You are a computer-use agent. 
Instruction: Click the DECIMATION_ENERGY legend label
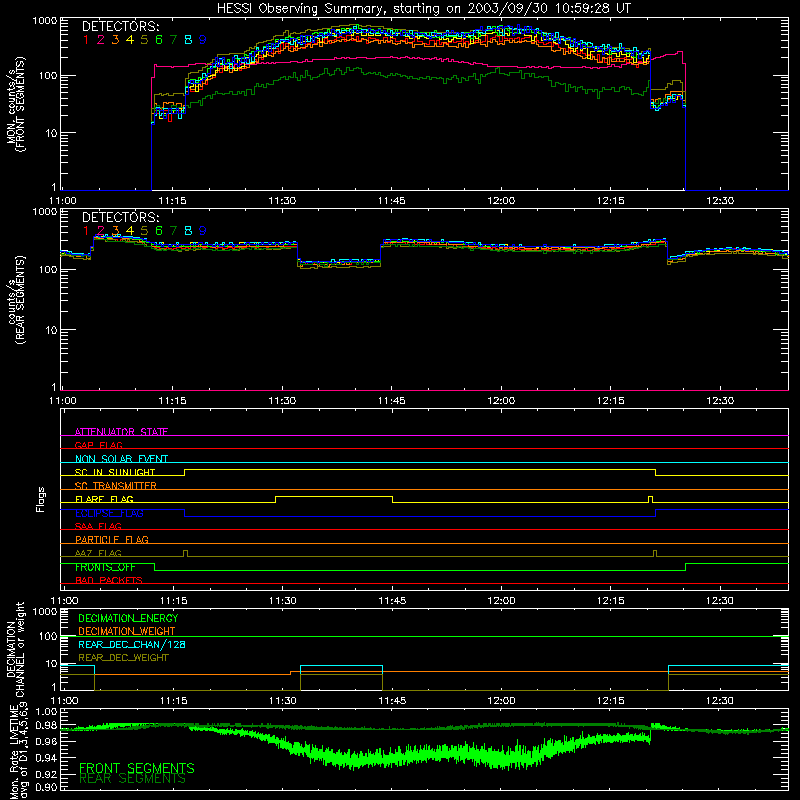click(128, 618)
